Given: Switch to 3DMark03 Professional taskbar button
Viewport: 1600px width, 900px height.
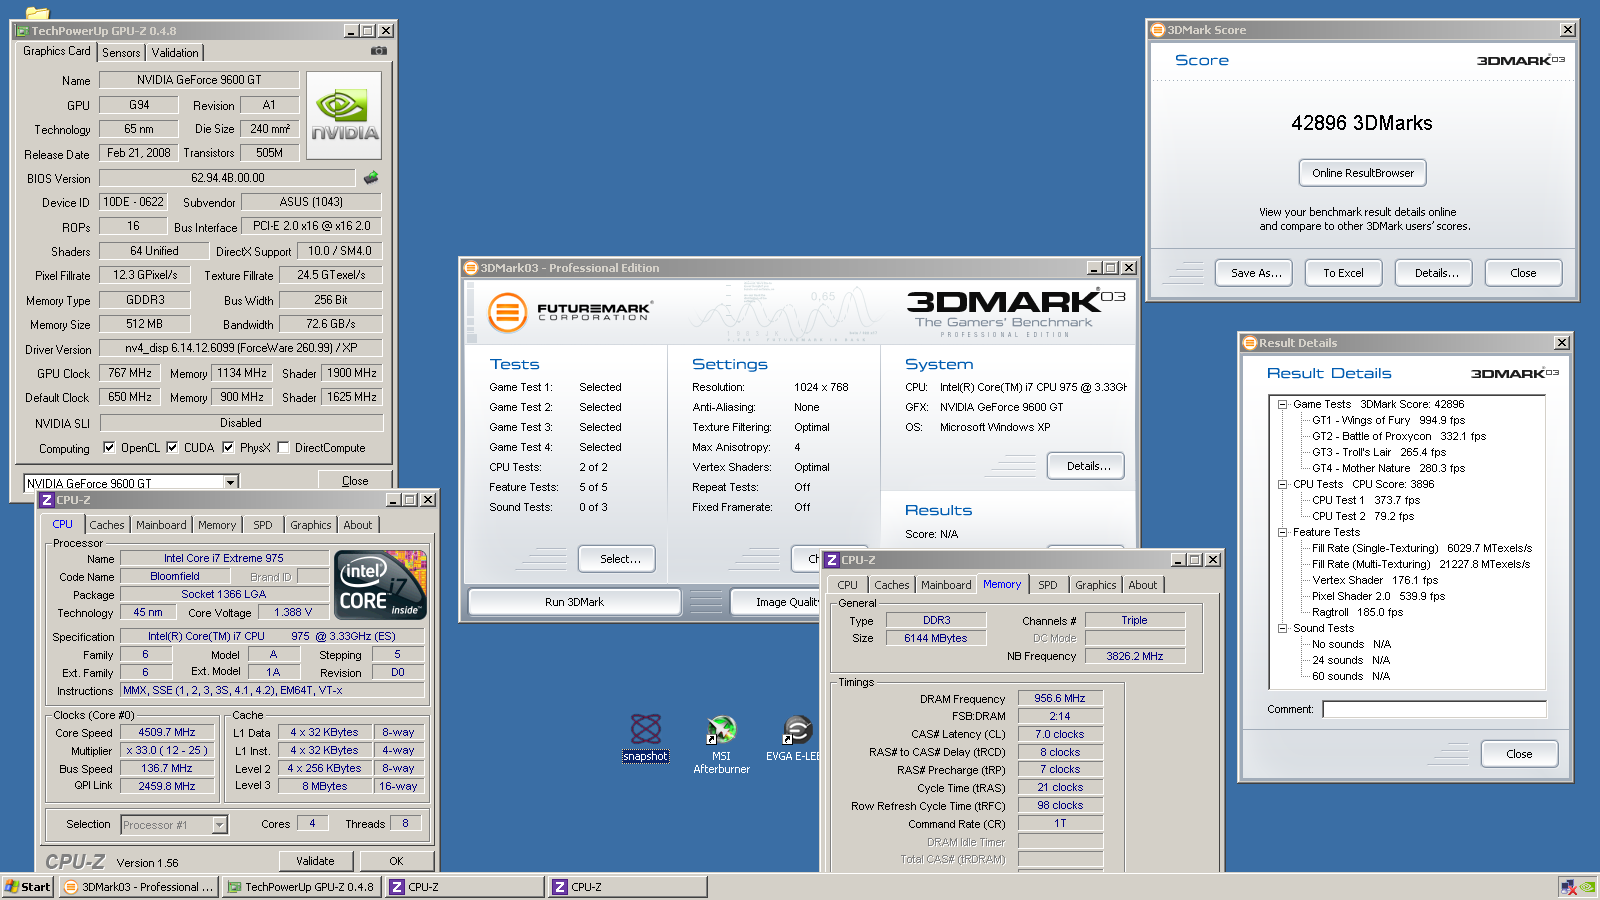Looking at the screenshot, I should pos(139,887).
